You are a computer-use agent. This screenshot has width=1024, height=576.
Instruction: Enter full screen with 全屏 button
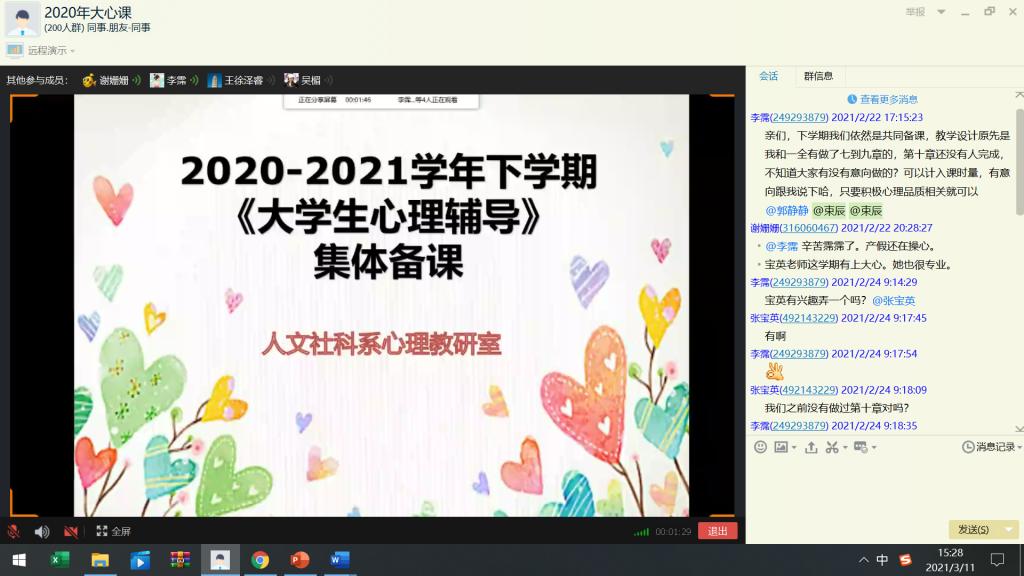click(x=113, y=532)
